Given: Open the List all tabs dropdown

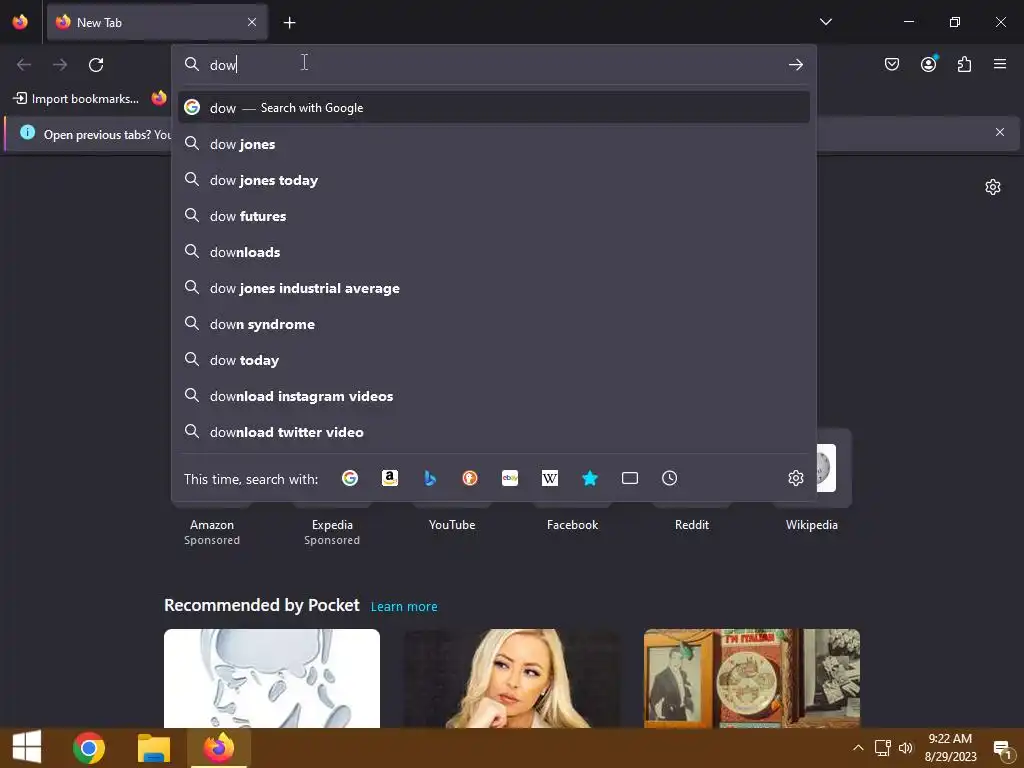Looking at the screenshot, I should pos(825,22).
